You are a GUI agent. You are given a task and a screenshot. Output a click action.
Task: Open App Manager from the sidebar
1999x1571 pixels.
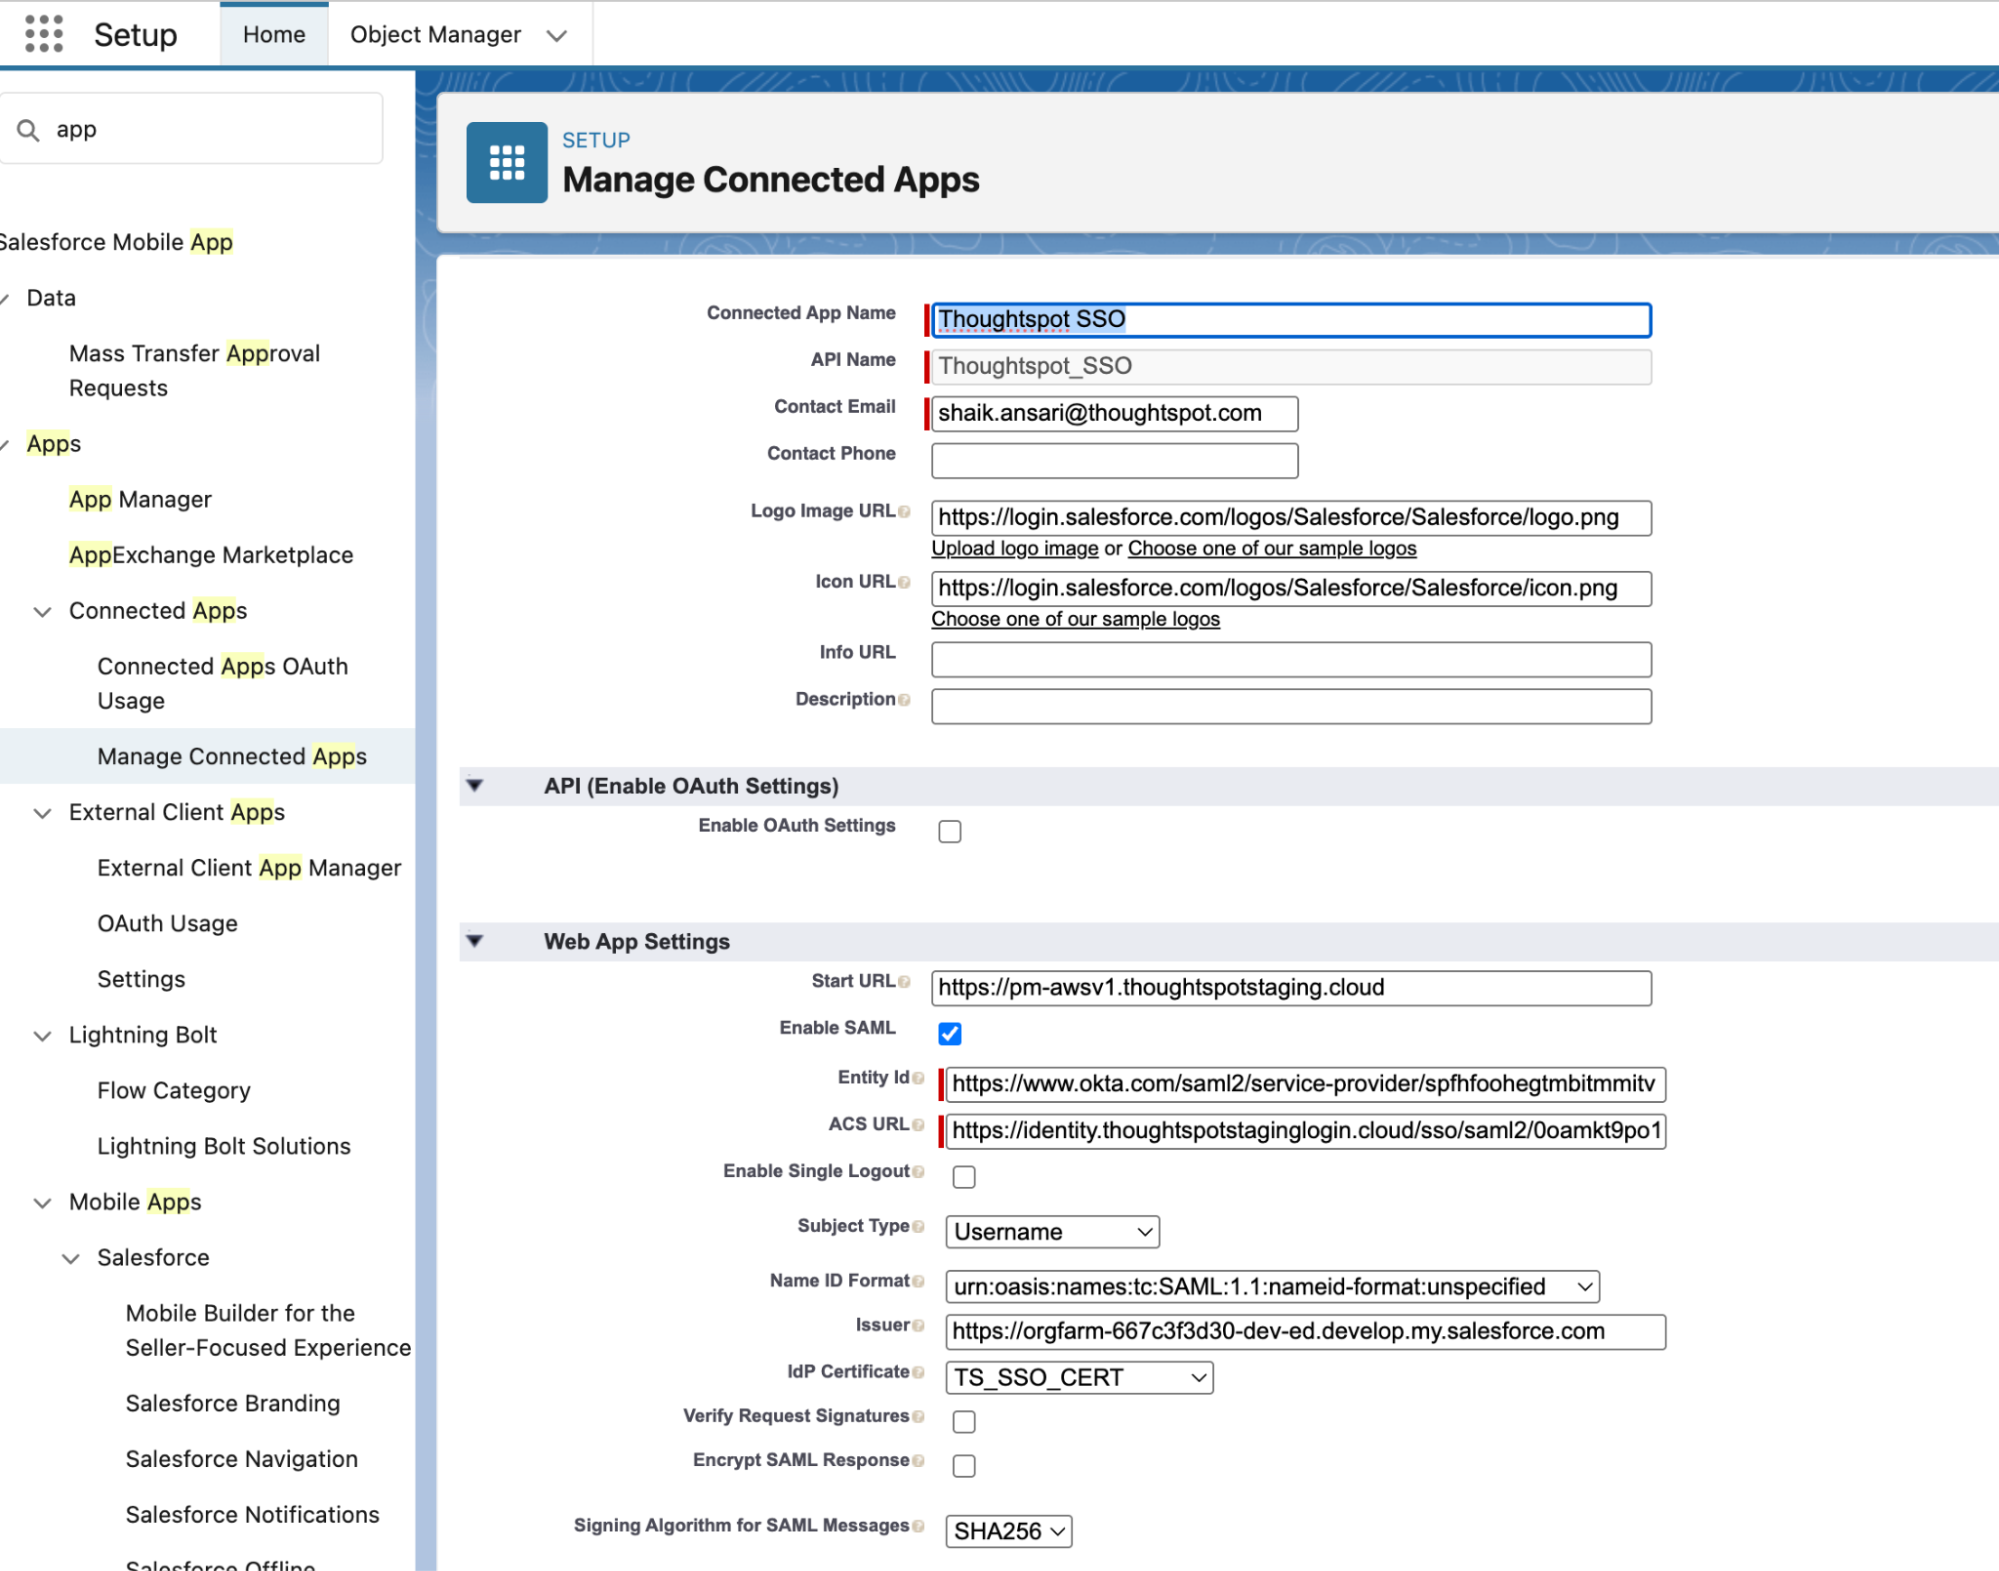[139, 499]
